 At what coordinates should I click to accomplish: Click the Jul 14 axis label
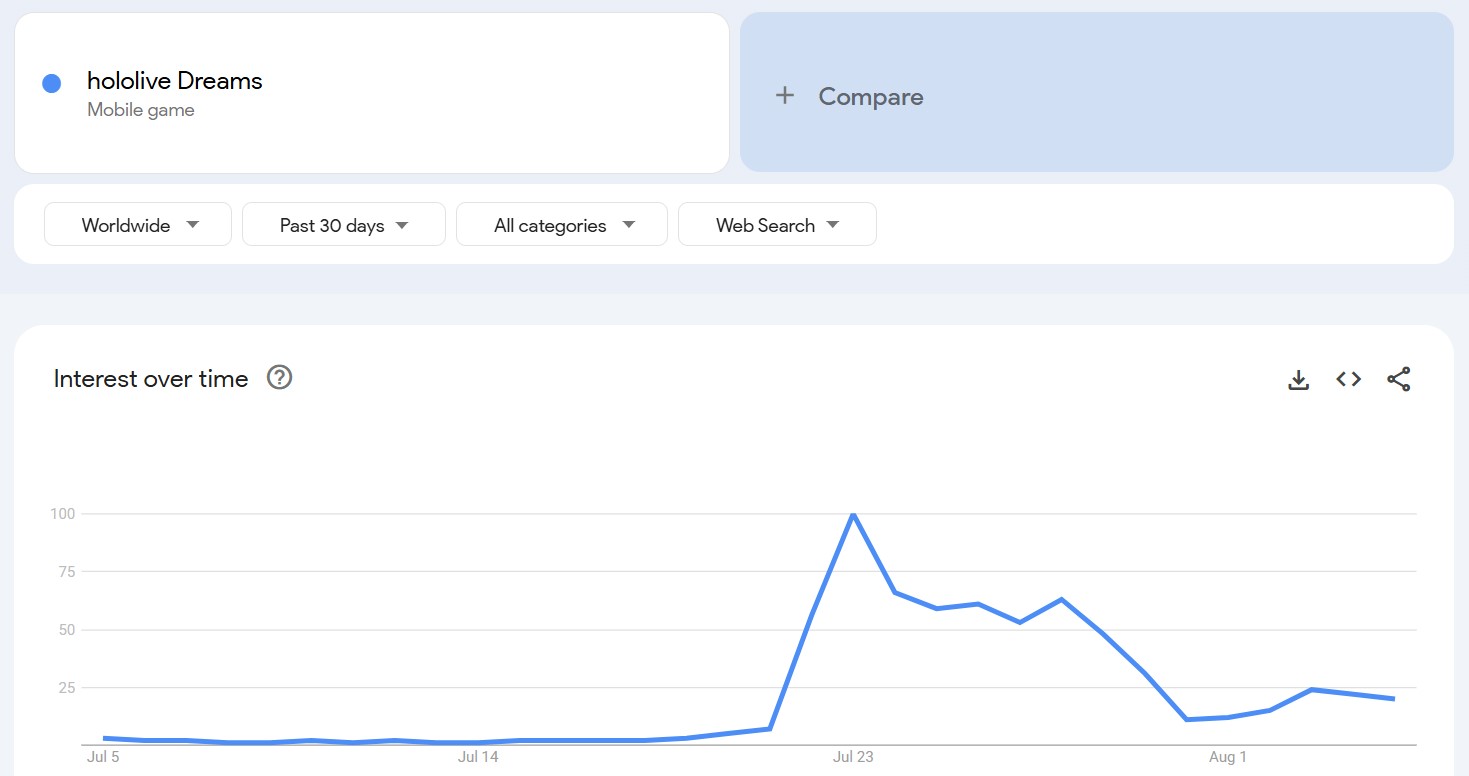(478, 757)
